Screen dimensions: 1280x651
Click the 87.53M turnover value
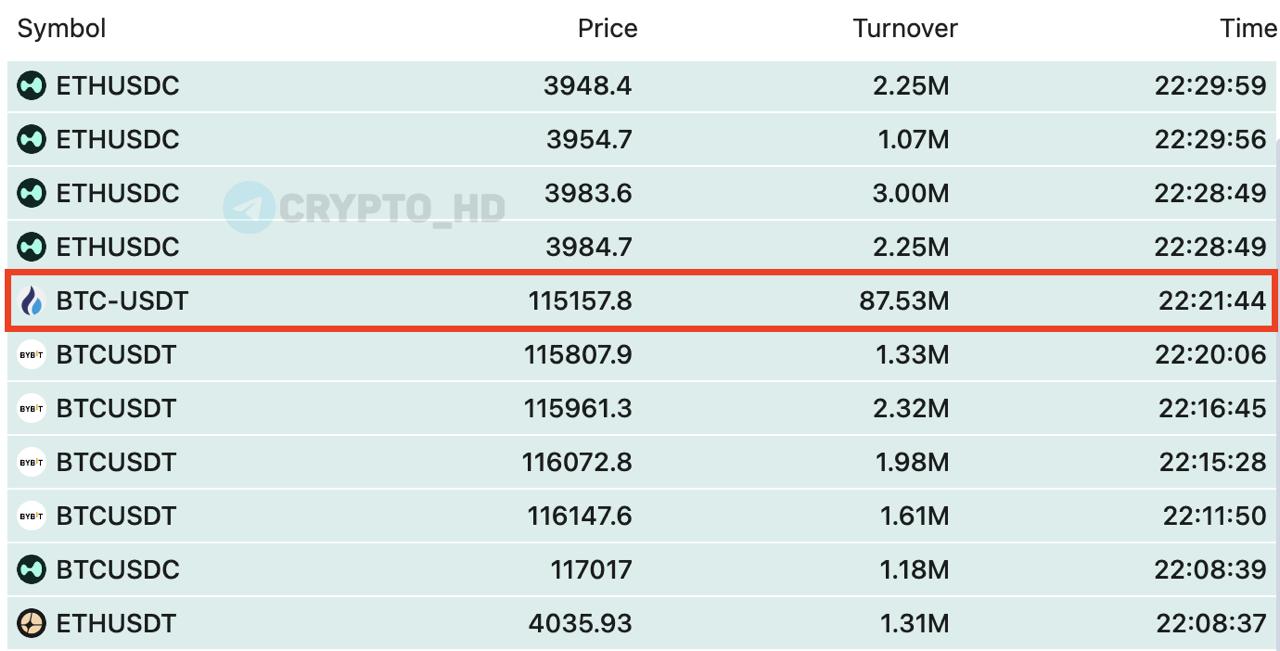pyautogui.click(x=903, y=301)
